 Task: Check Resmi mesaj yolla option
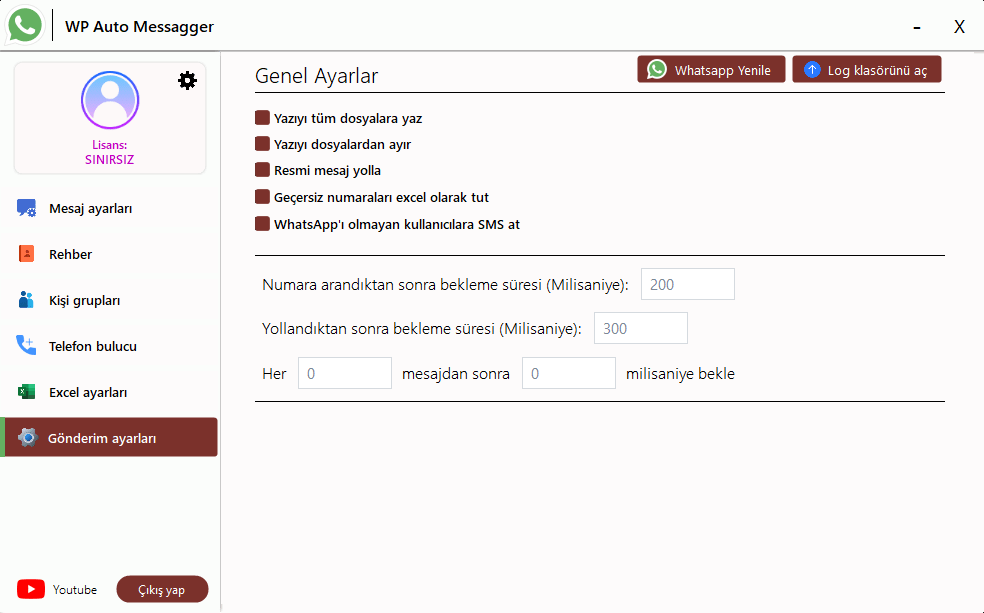262,170
